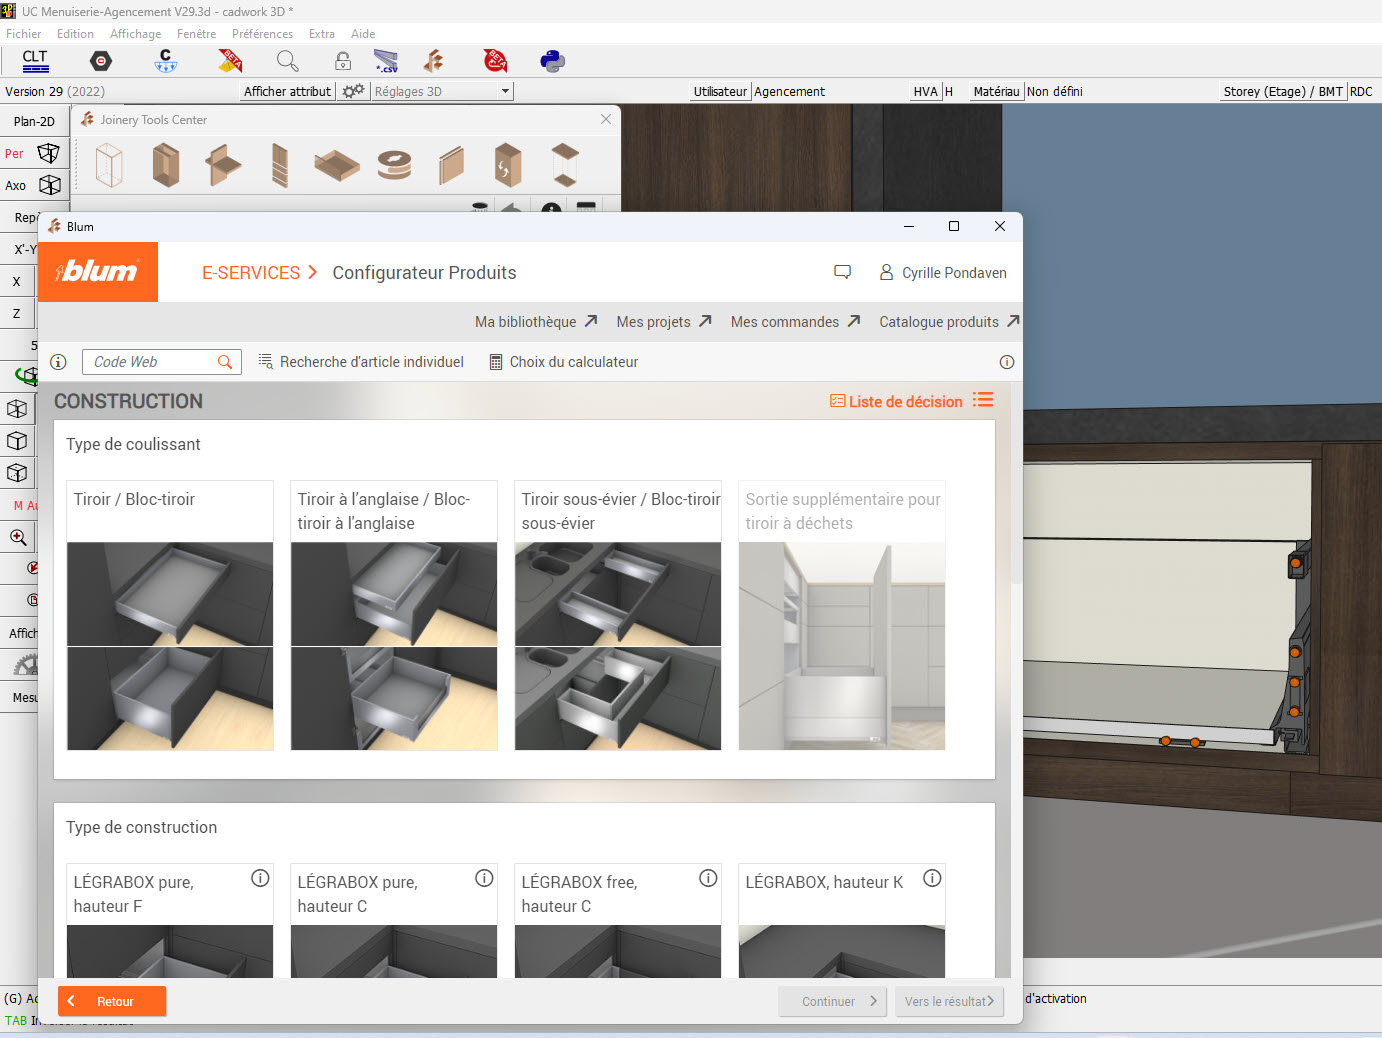This screenshot has height=1038, width=1382.
Task: Click search magnifier in Code Web field
Action: point(225,362)
